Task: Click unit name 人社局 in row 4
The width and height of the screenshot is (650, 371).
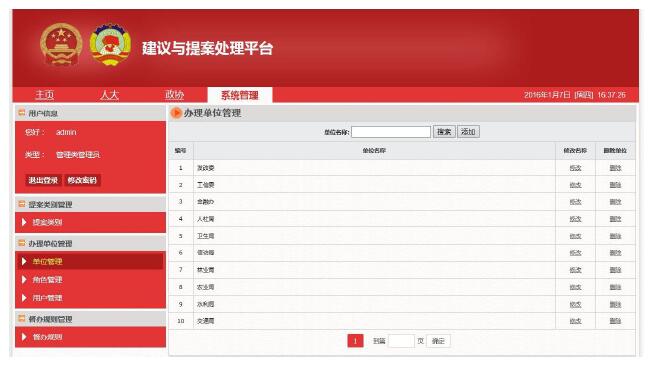Action: tap(206, 219)
